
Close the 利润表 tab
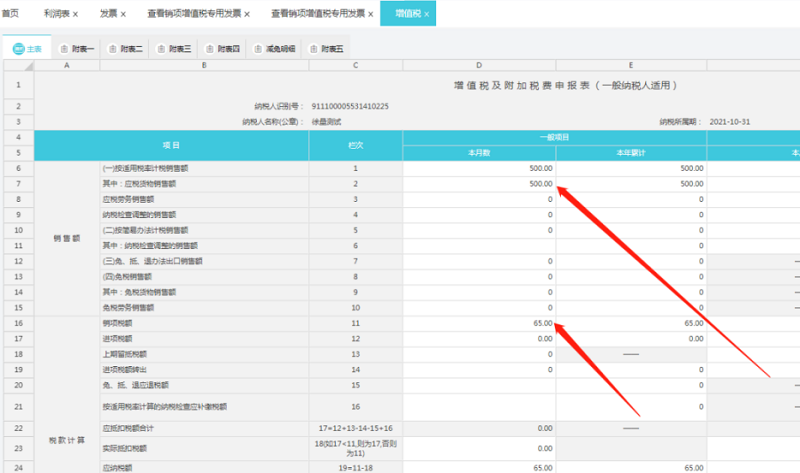(x=76, y=14)
